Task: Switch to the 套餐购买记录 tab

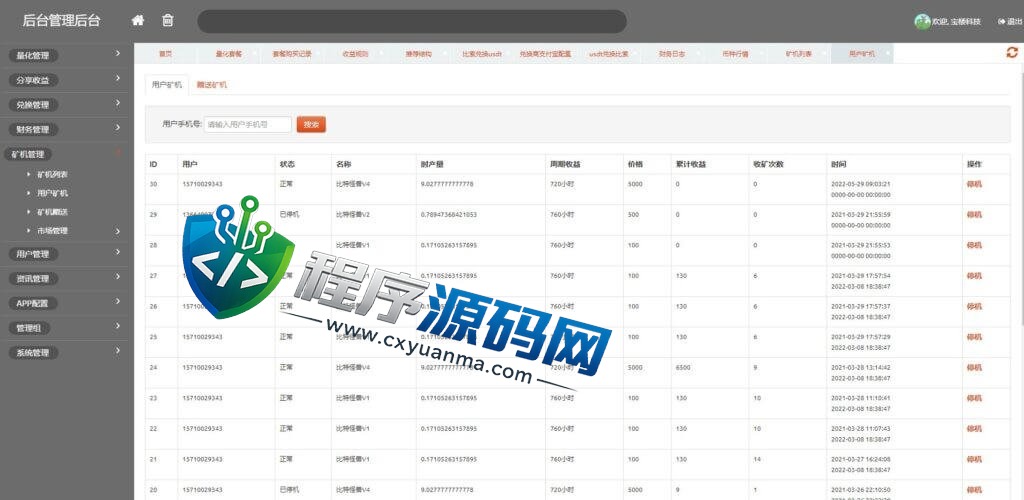Action: pyautogui.click(x=291, y=54)
